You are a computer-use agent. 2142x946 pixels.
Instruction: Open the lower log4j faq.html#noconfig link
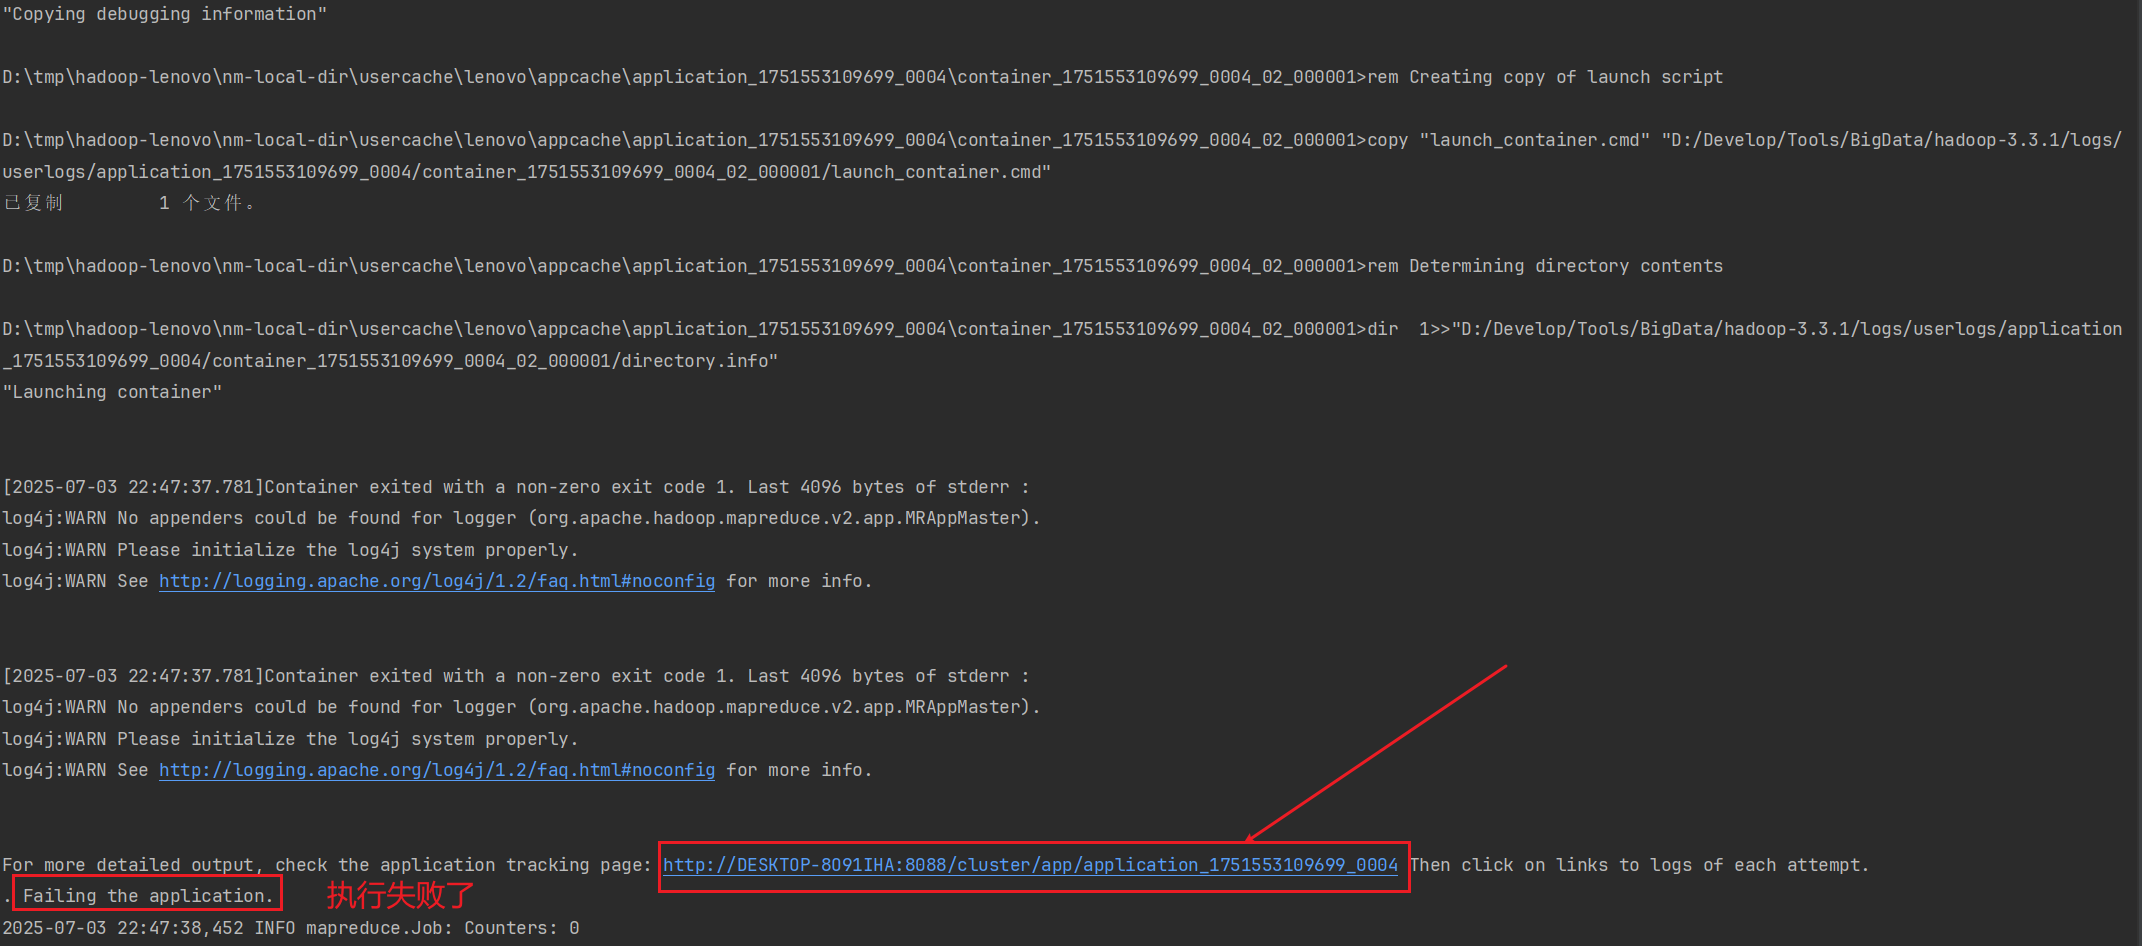[x=437, y=770]
